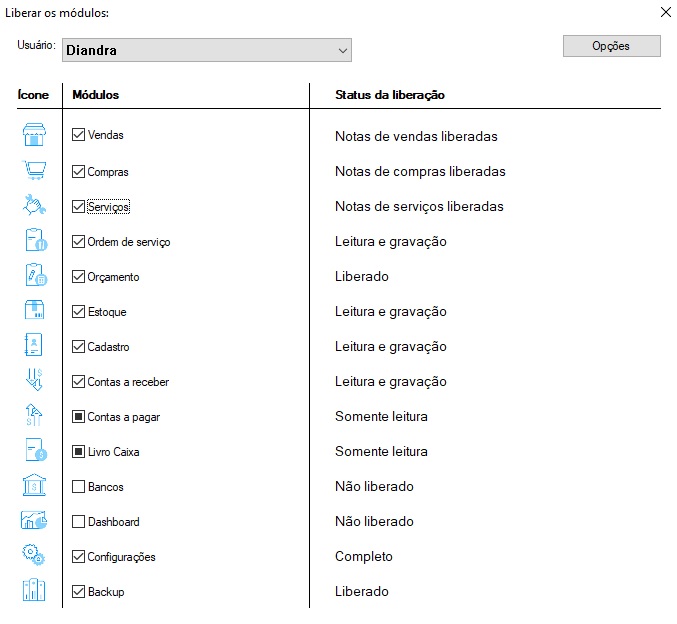Close the Liberar os módulos window

point(665,13)
